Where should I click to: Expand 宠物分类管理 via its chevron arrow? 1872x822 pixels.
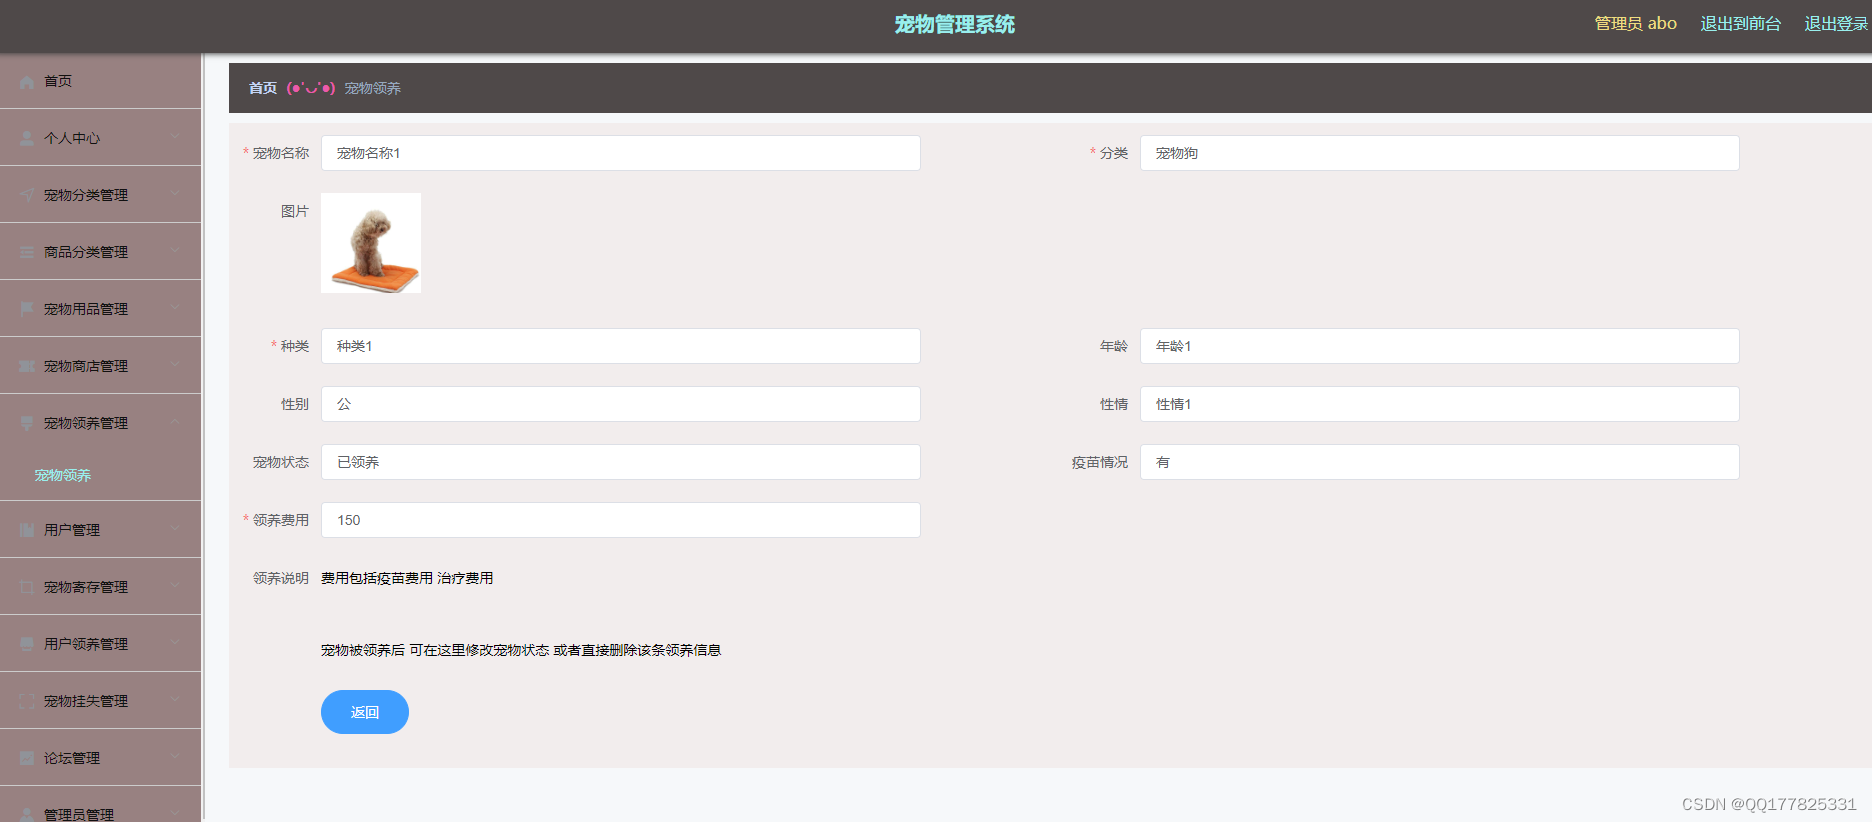(175, 195)
